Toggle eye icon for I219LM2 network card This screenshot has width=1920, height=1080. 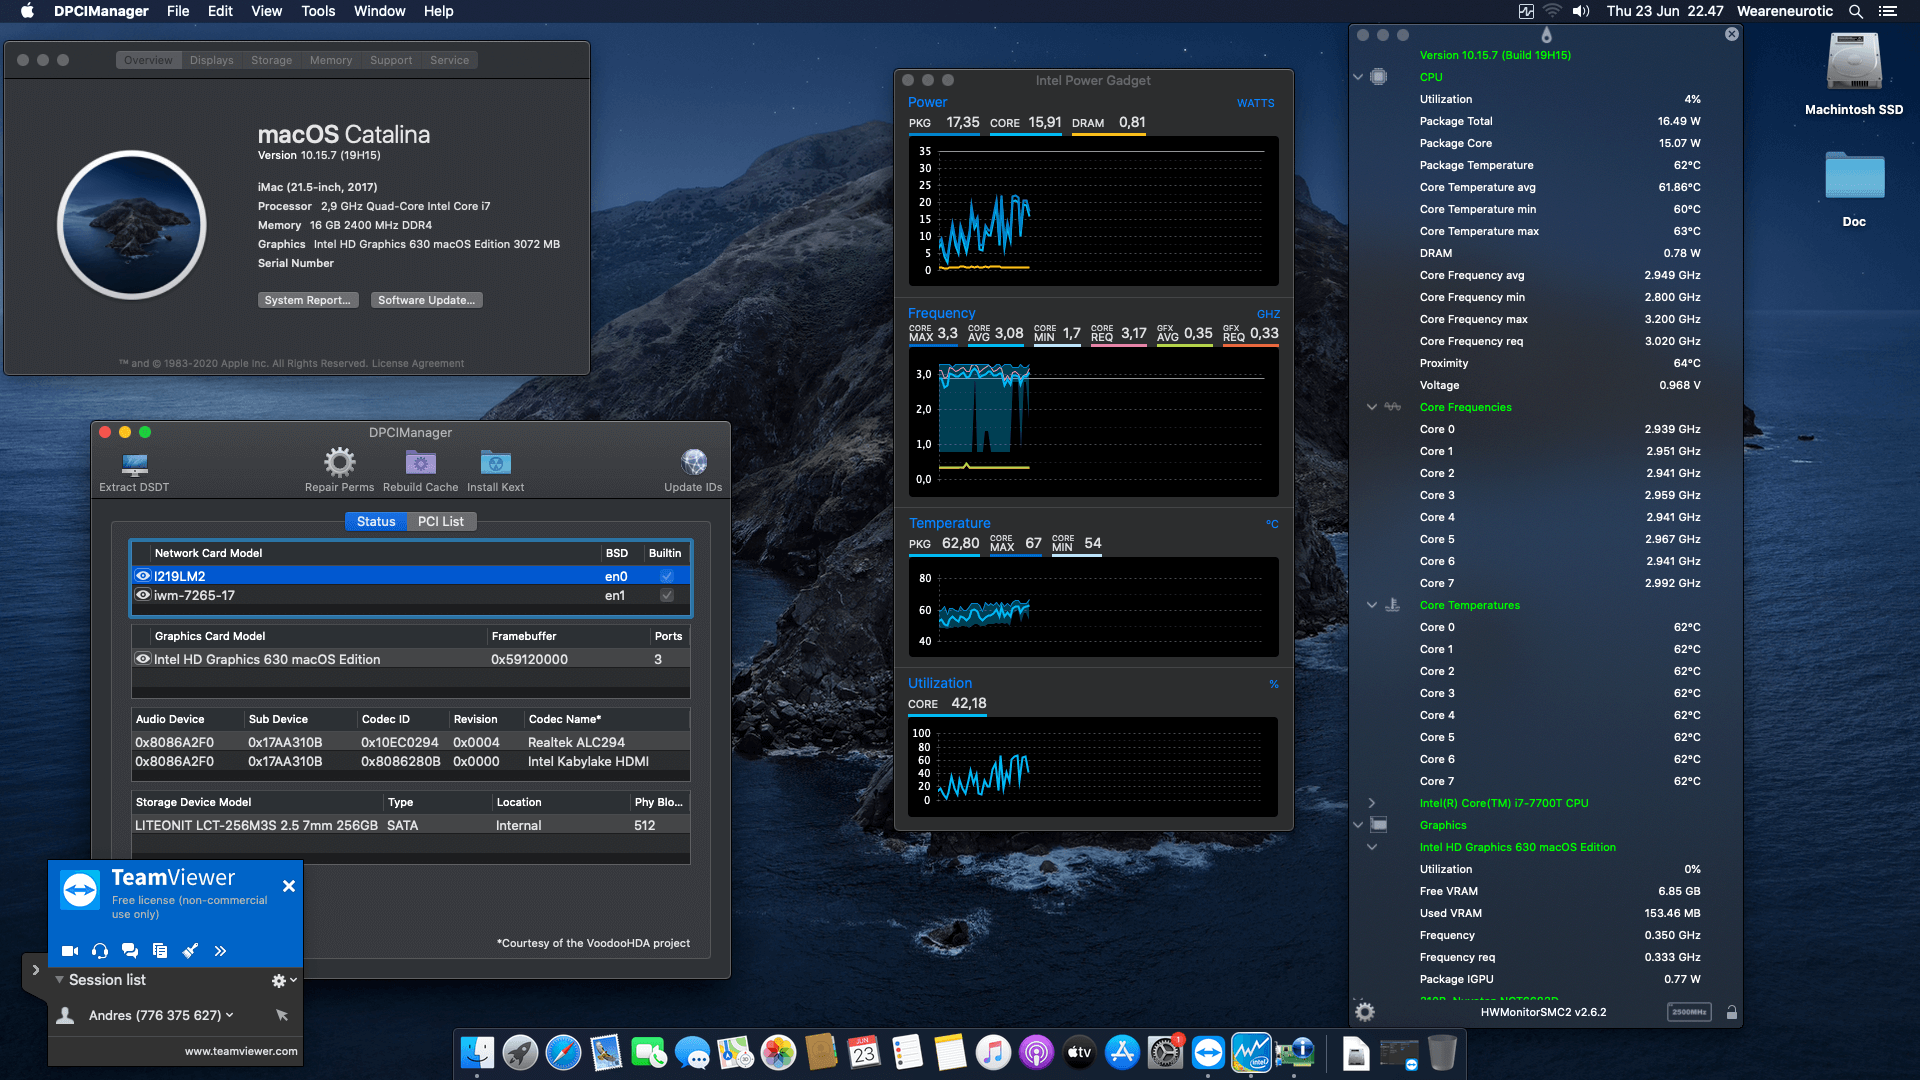(x=143, y=576)
